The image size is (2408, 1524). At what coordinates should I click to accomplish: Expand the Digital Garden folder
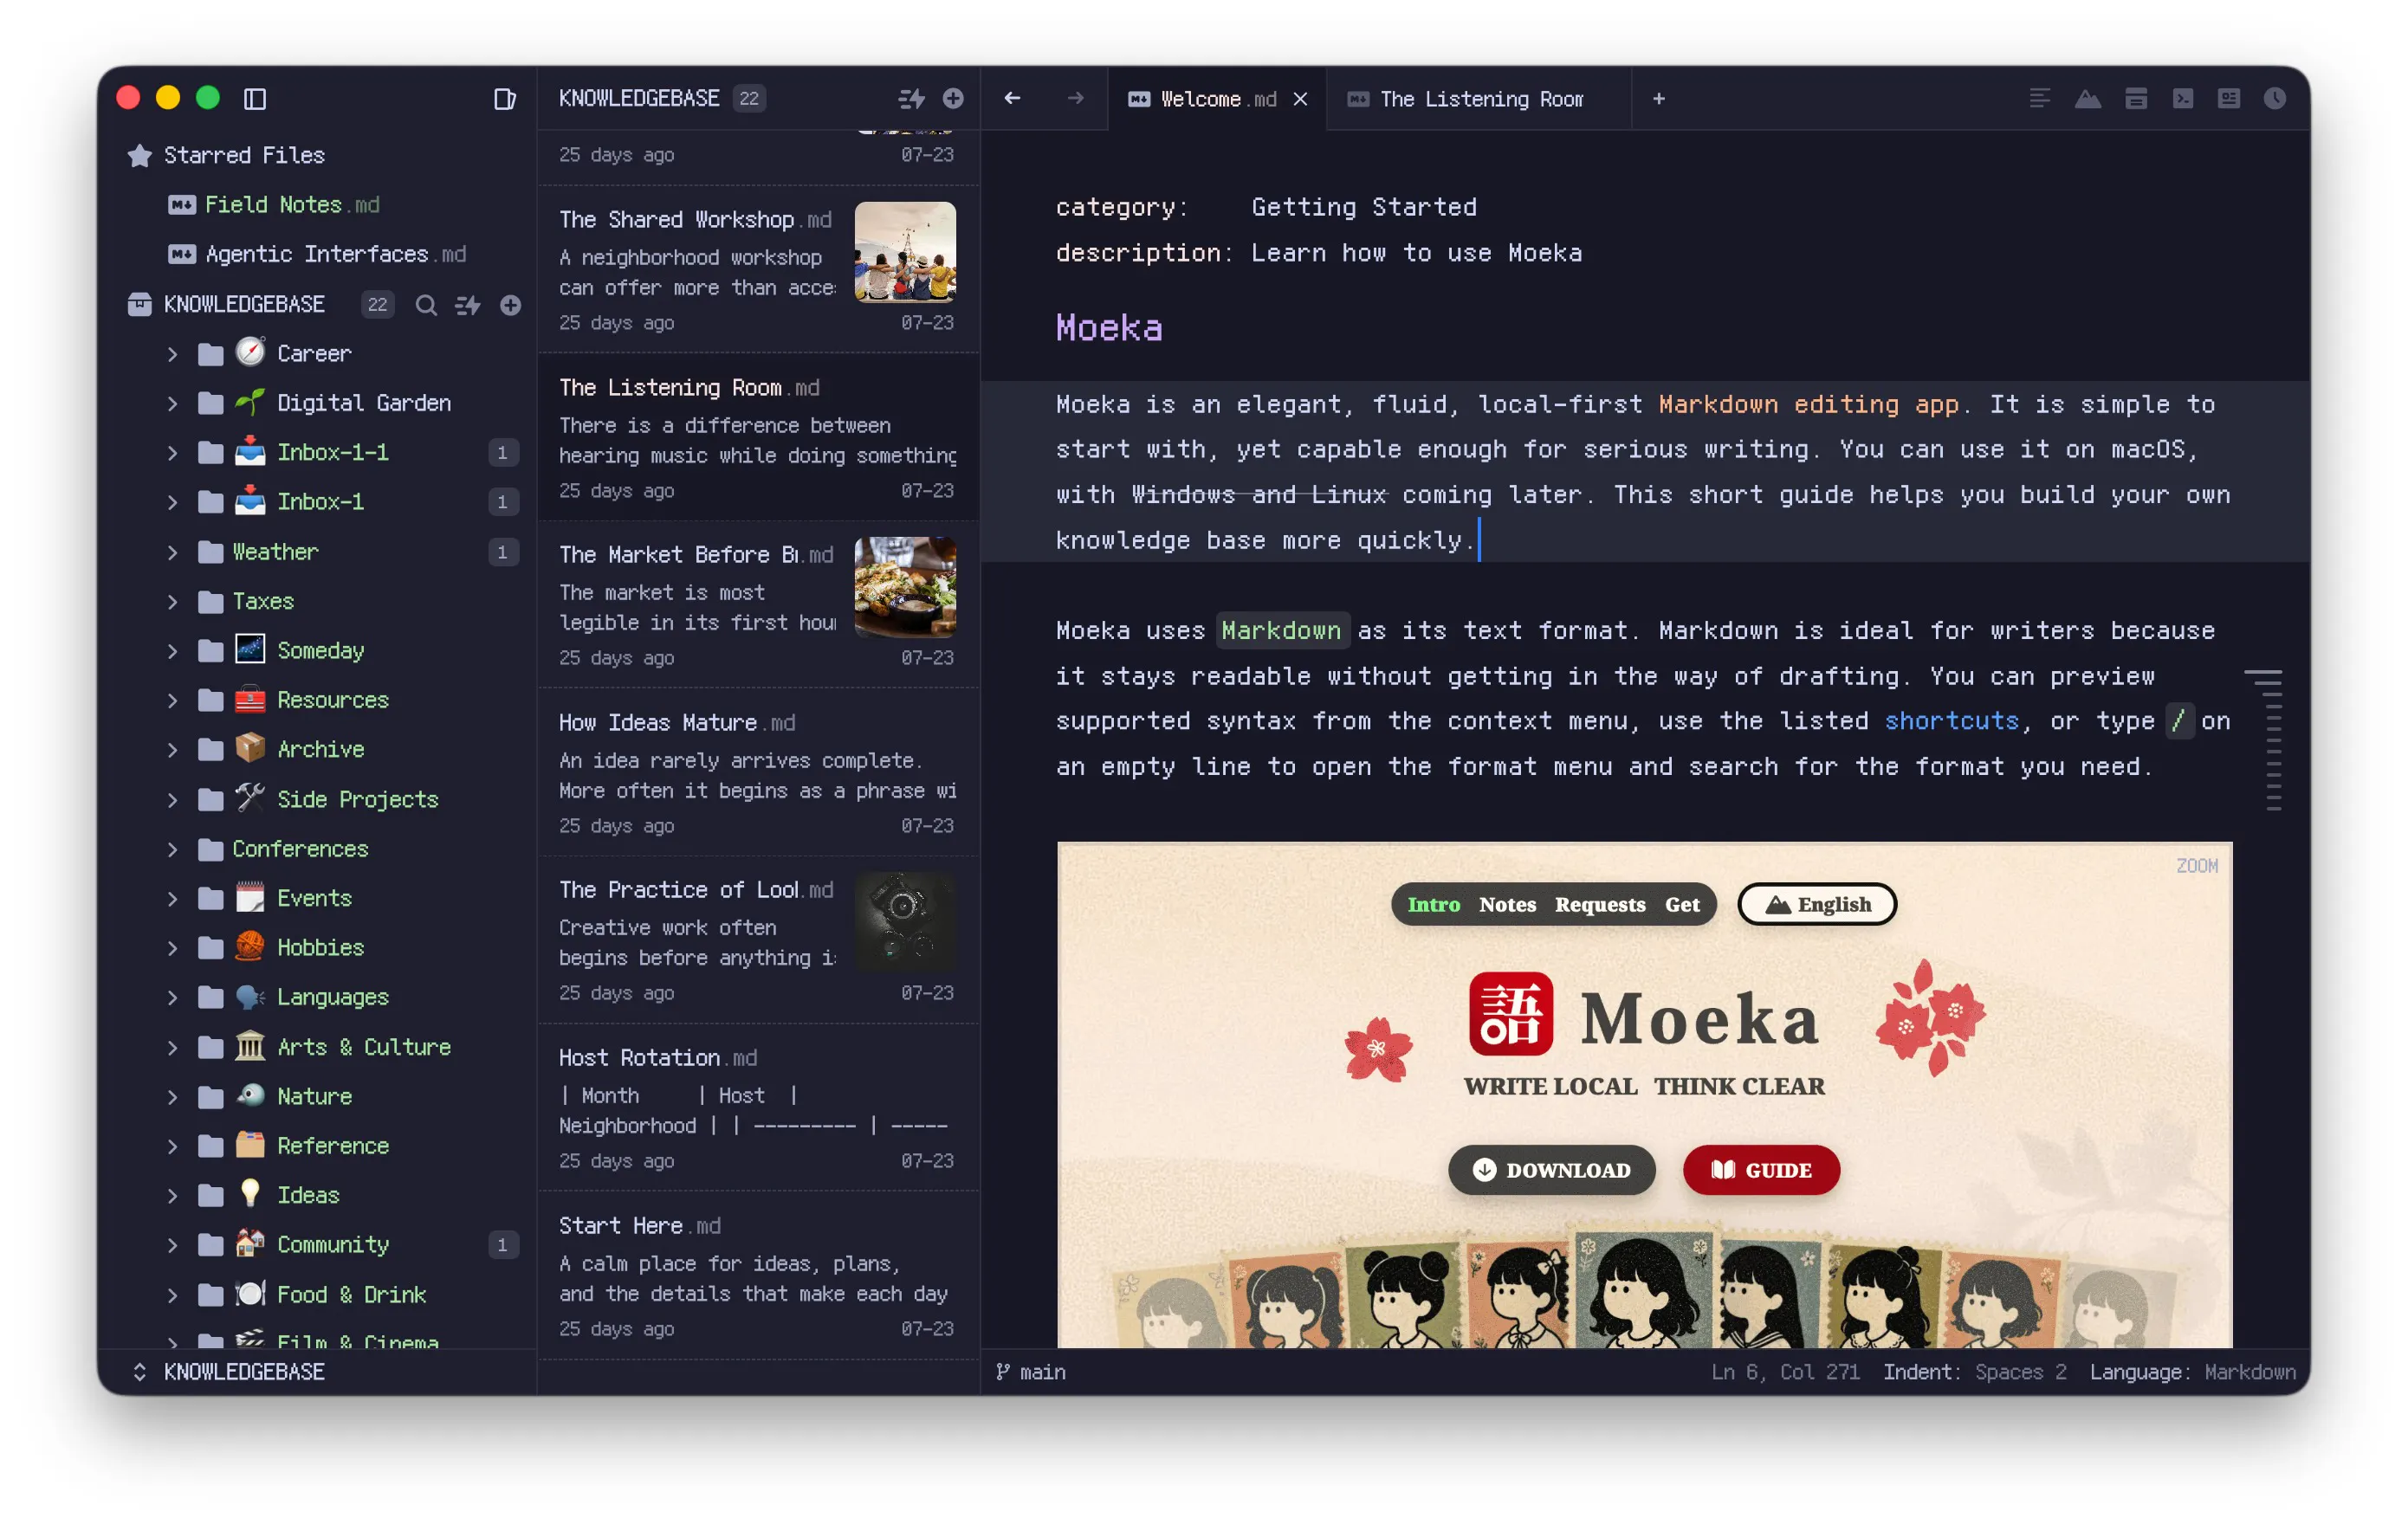pos(172,403)
